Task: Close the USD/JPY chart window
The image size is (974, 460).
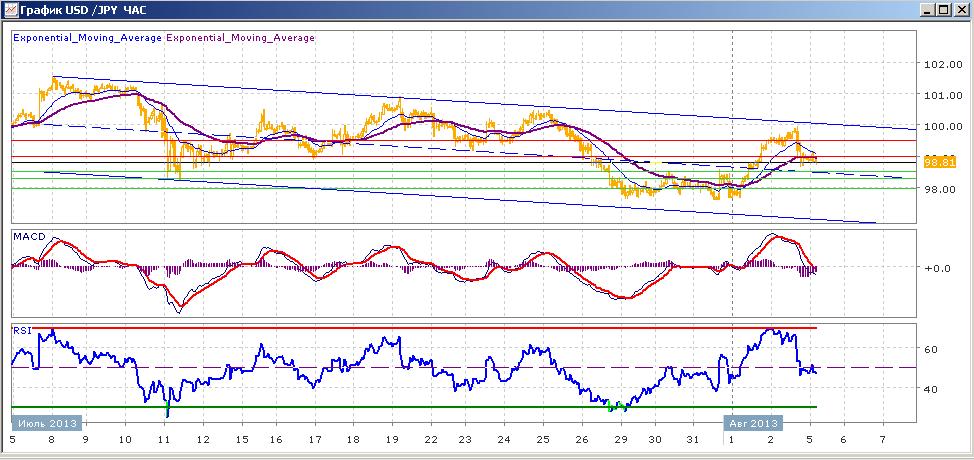Action: point(960,10)
